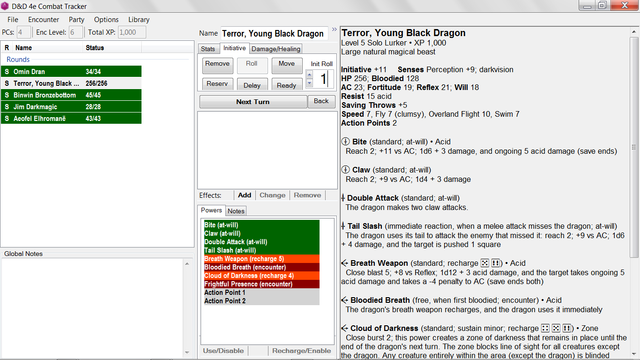Click the R column header
The height and width of the screenshot is (360, 640).
(7, 48)
